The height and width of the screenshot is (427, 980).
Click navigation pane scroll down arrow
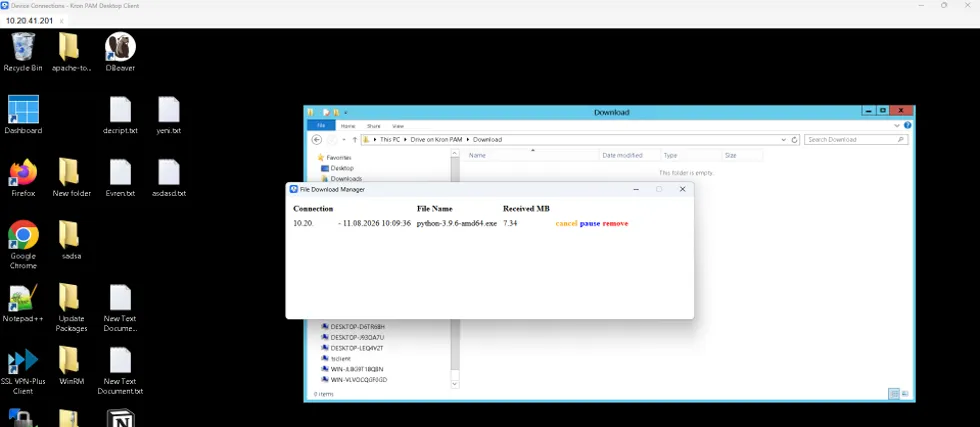tap(454, 383)
